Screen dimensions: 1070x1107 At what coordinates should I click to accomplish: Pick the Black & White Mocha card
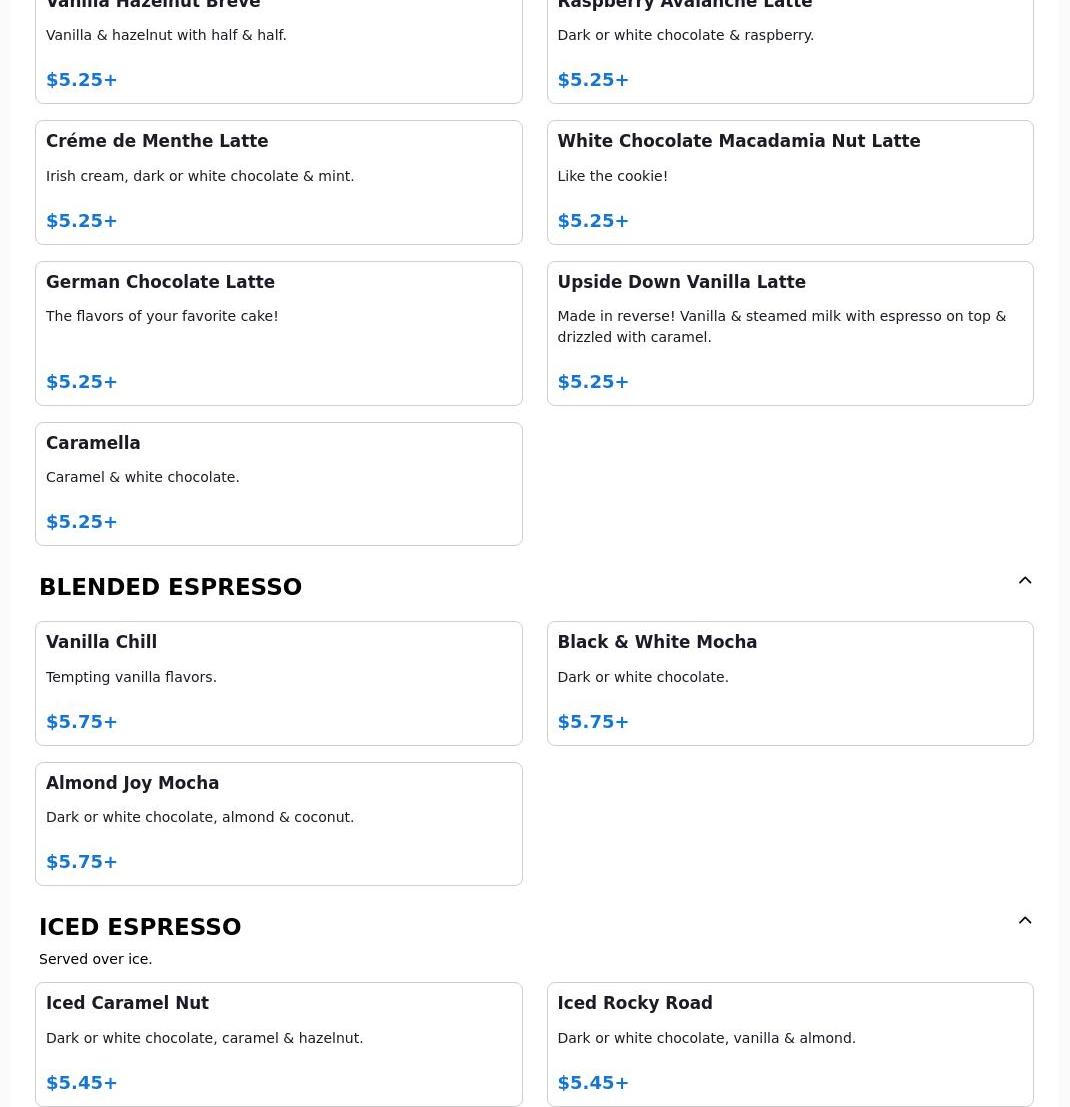point(789,683)
